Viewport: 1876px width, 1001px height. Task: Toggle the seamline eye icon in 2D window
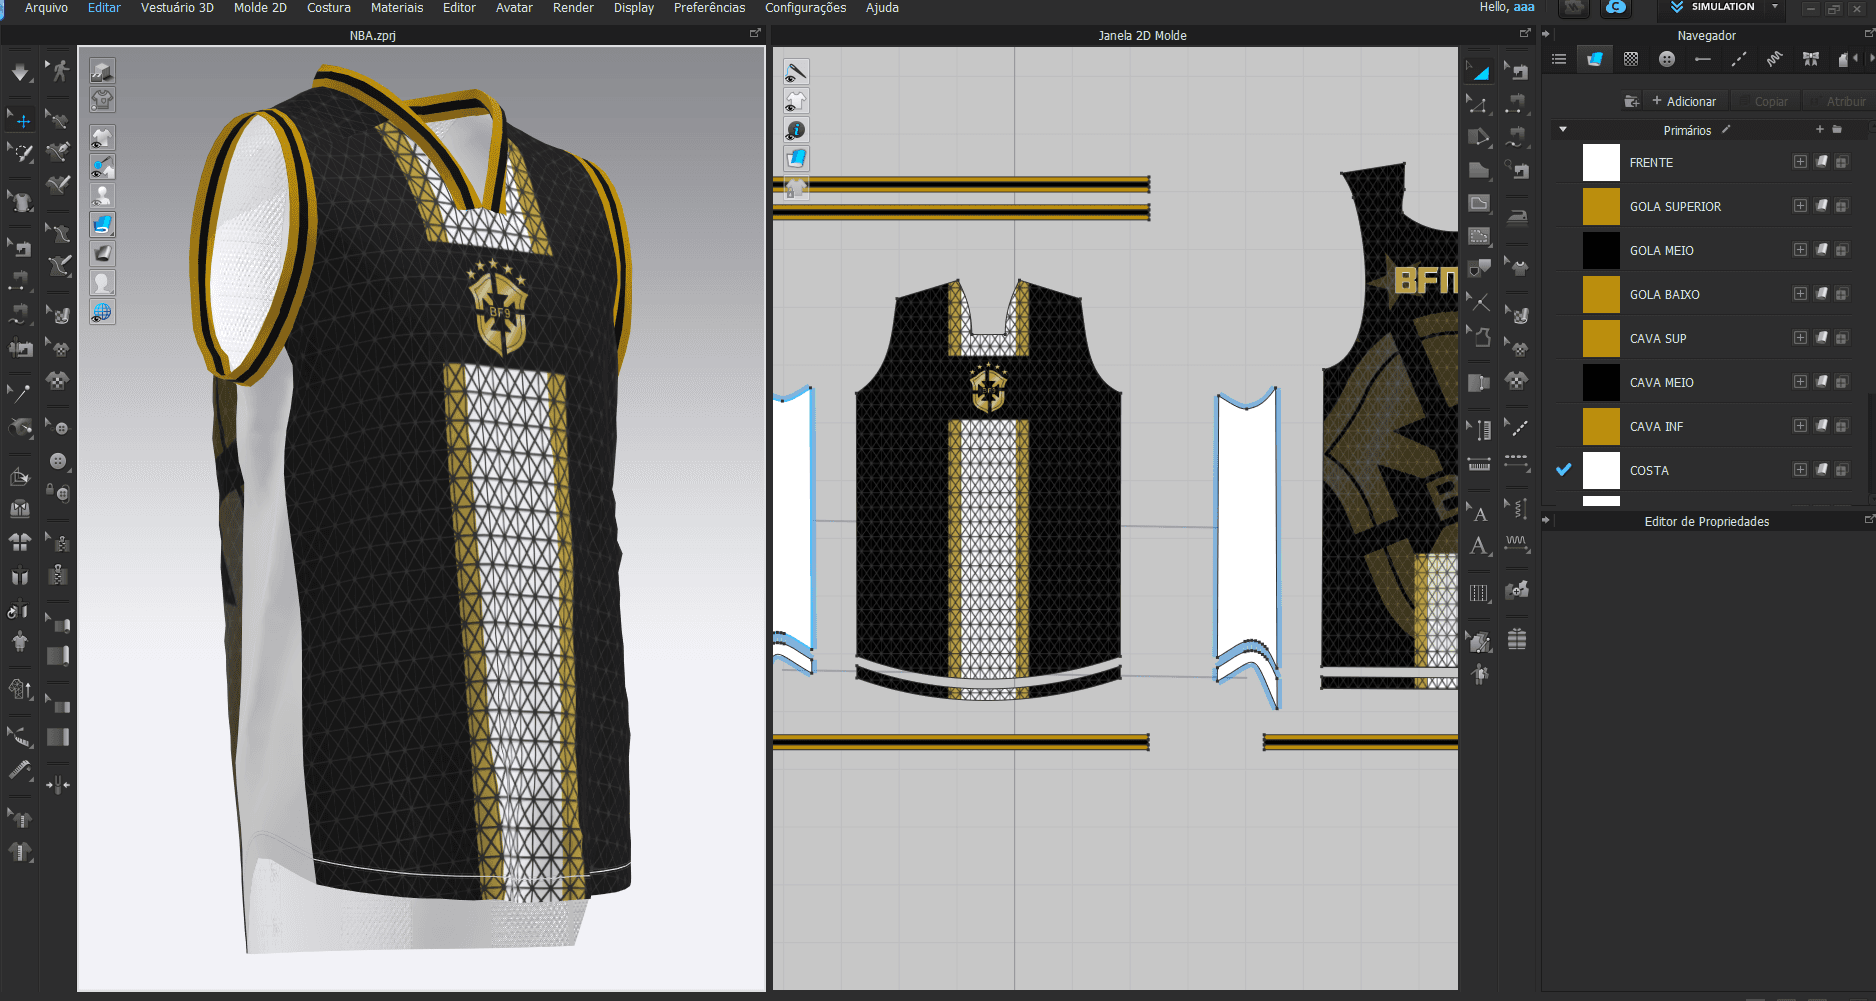[x=796, y=72]
